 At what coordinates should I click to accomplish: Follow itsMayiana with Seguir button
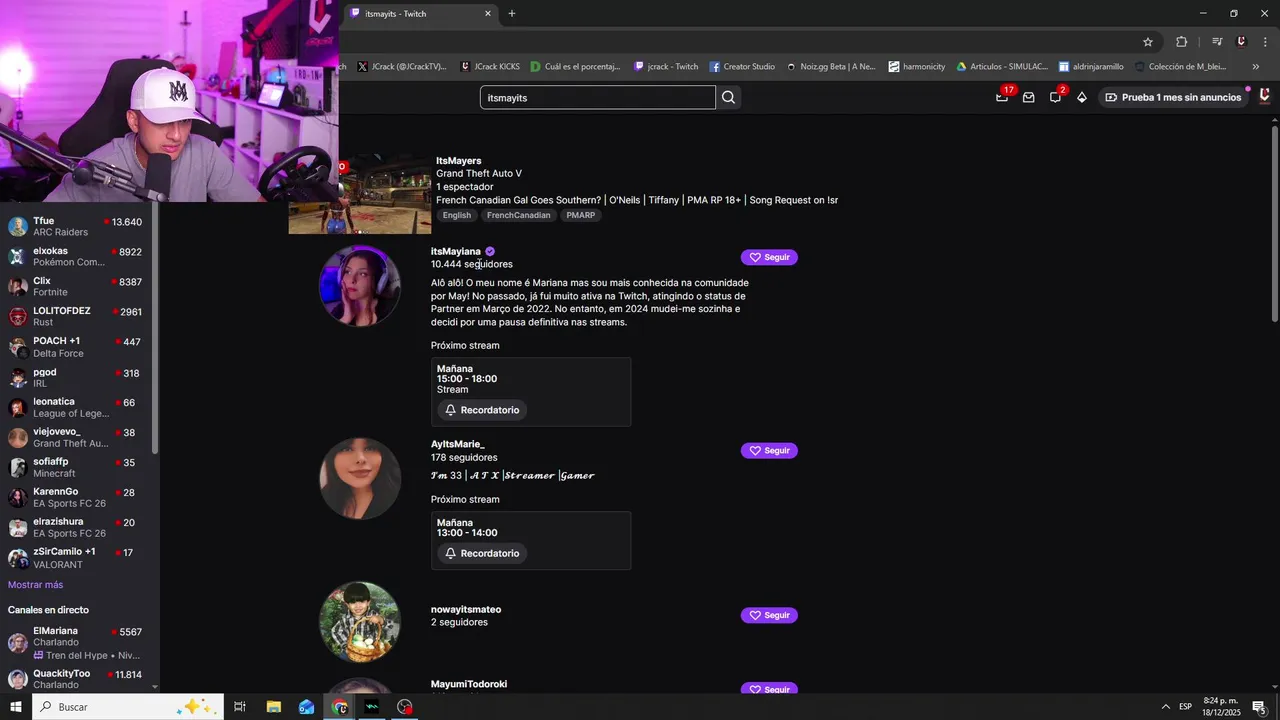pyautogui.click(x=769, y=257)
